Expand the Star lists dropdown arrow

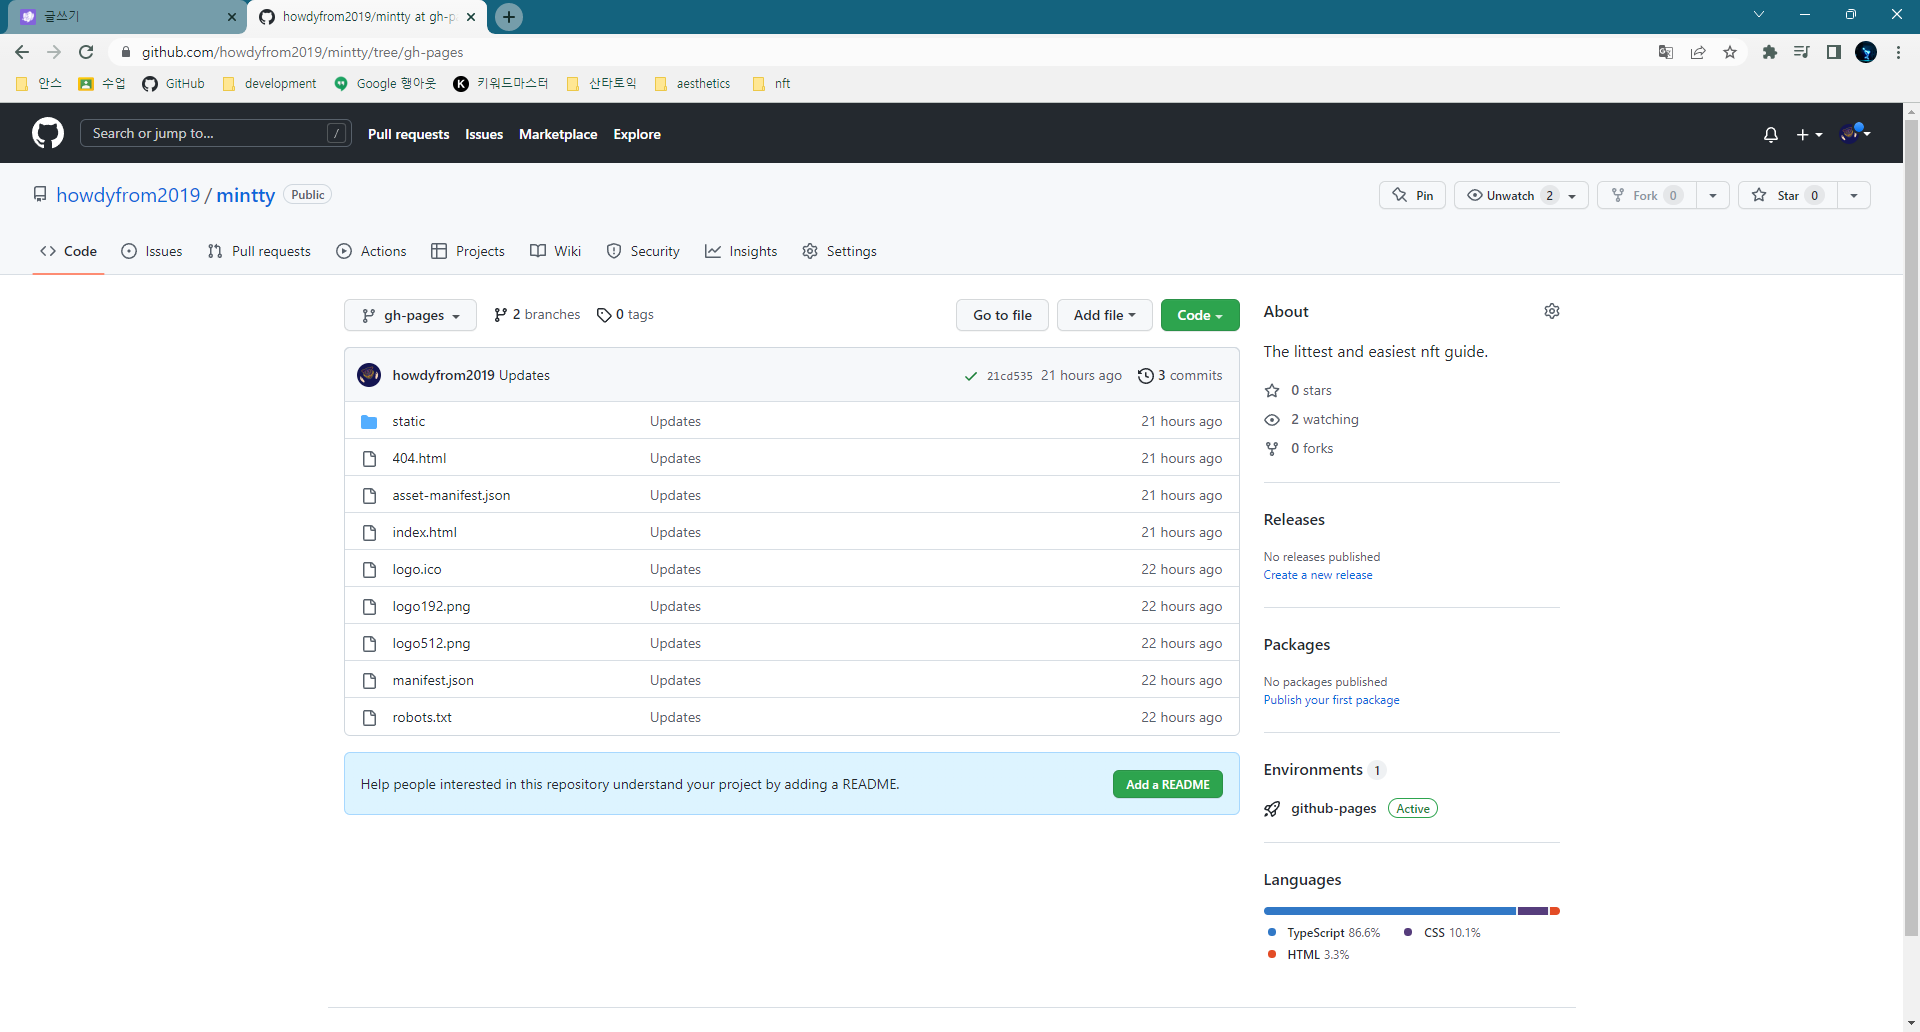1854,195
